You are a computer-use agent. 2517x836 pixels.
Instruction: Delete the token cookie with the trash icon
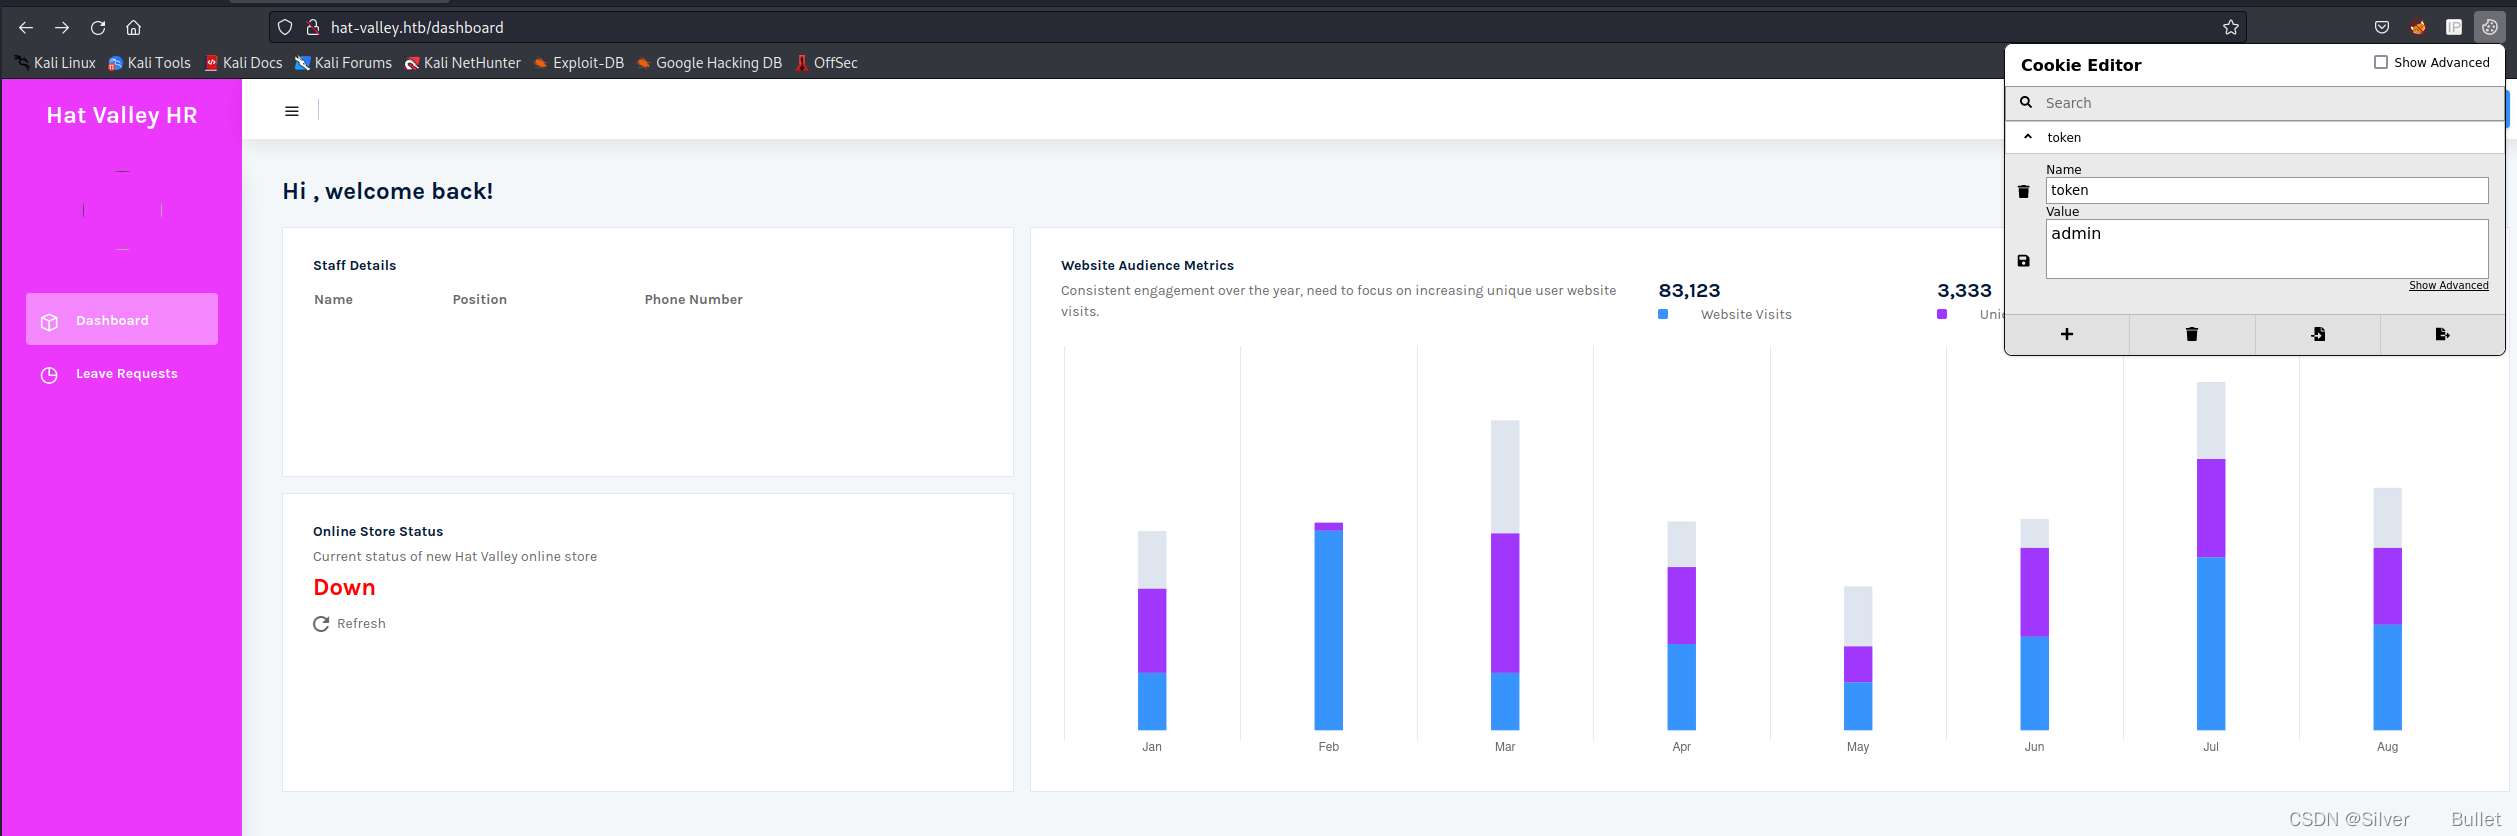[x=2024, y=191]
